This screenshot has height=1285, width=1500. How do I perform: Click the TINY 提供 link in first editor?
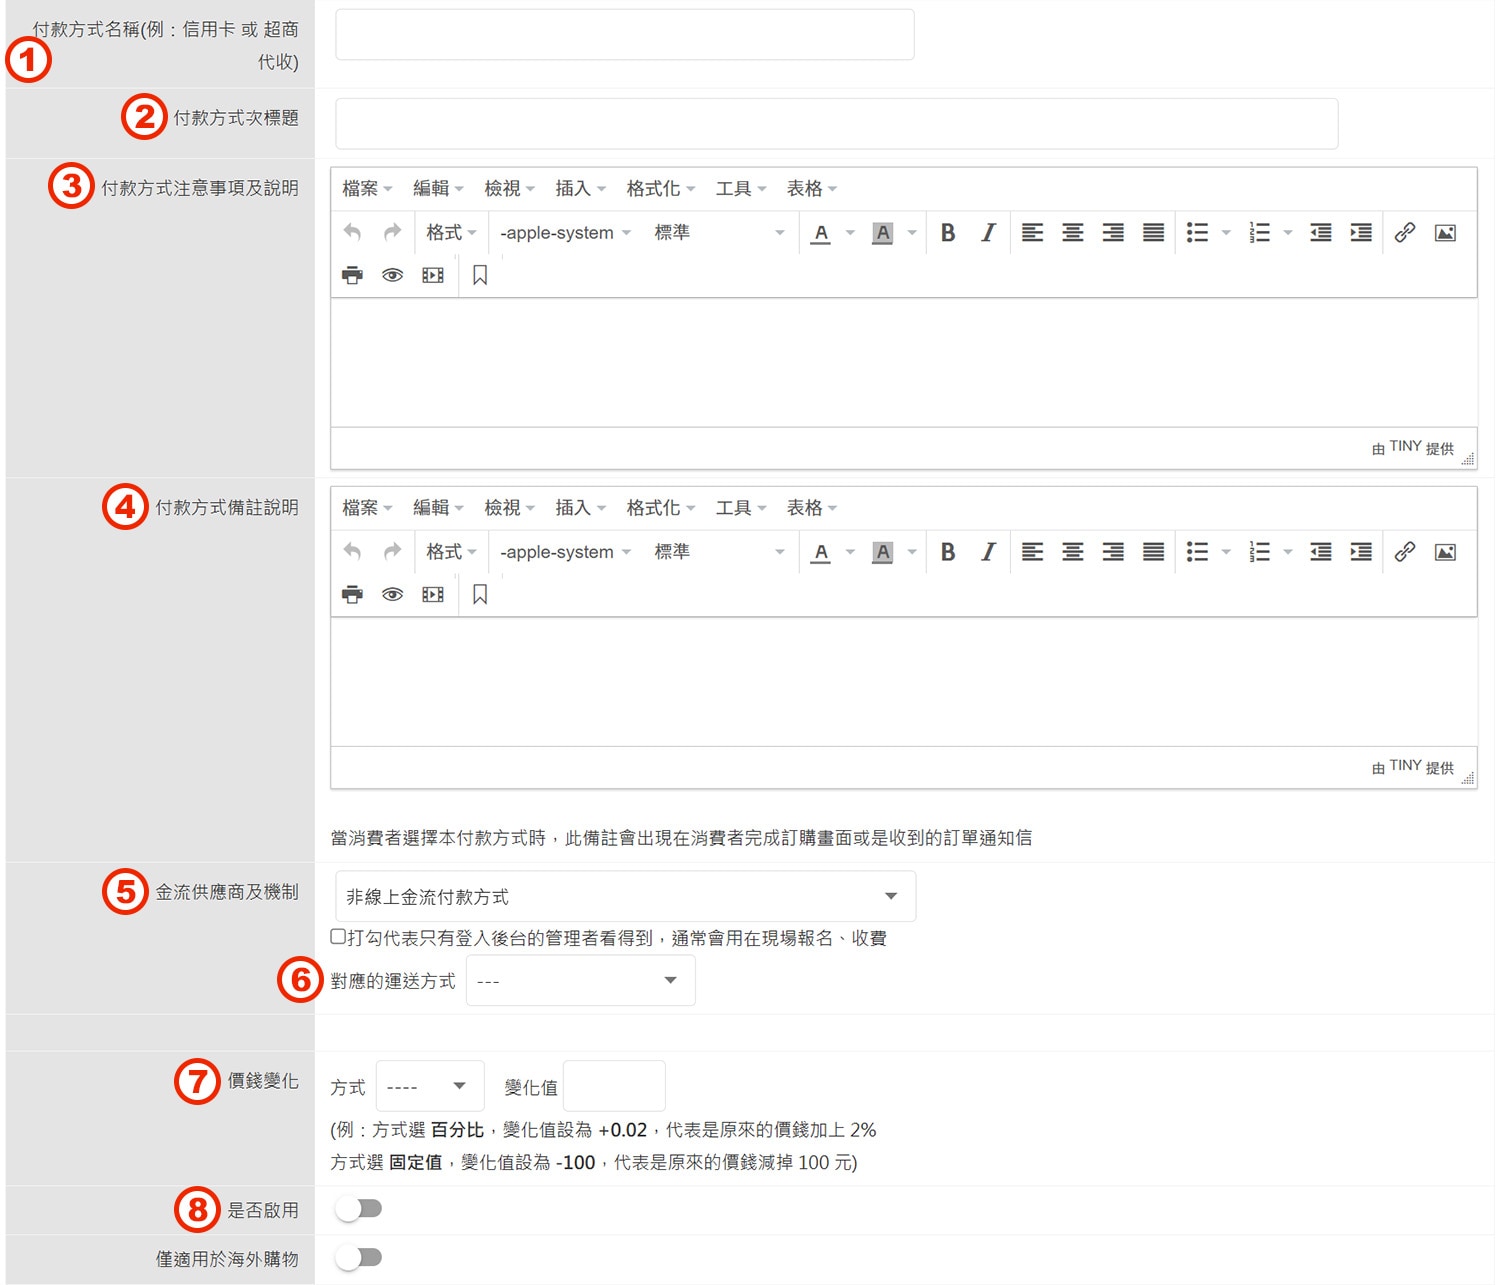tap(1412, 448)
